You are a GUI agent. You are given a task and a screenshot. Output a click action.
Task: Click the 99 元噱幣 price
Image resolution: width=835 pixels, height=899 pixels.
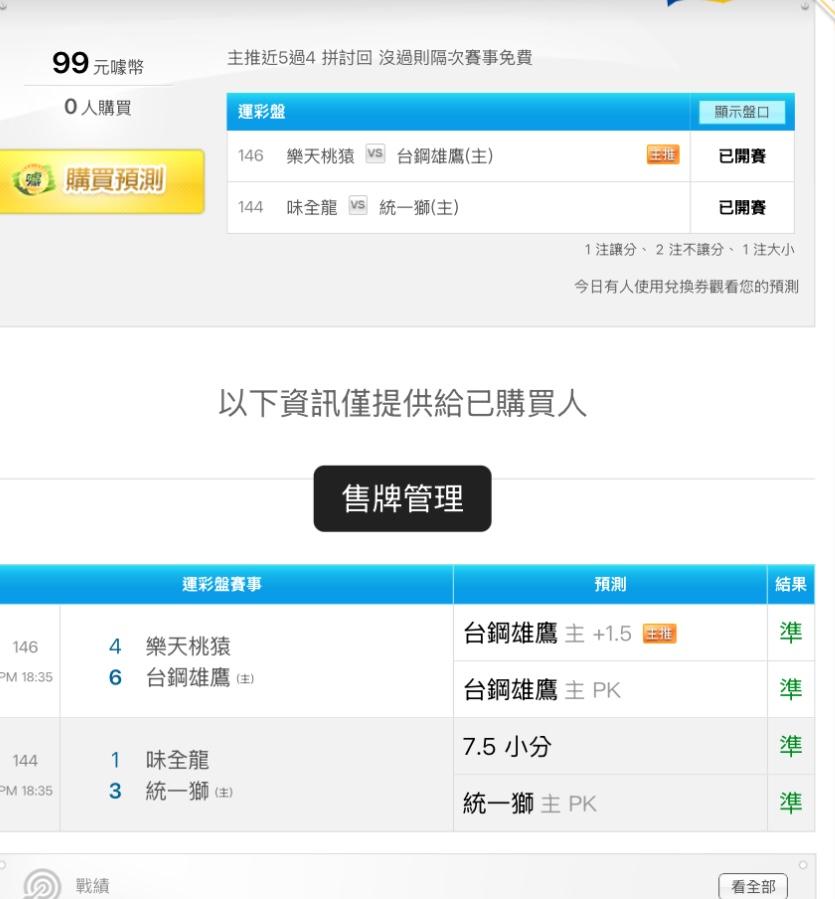(x=97, y=63)
